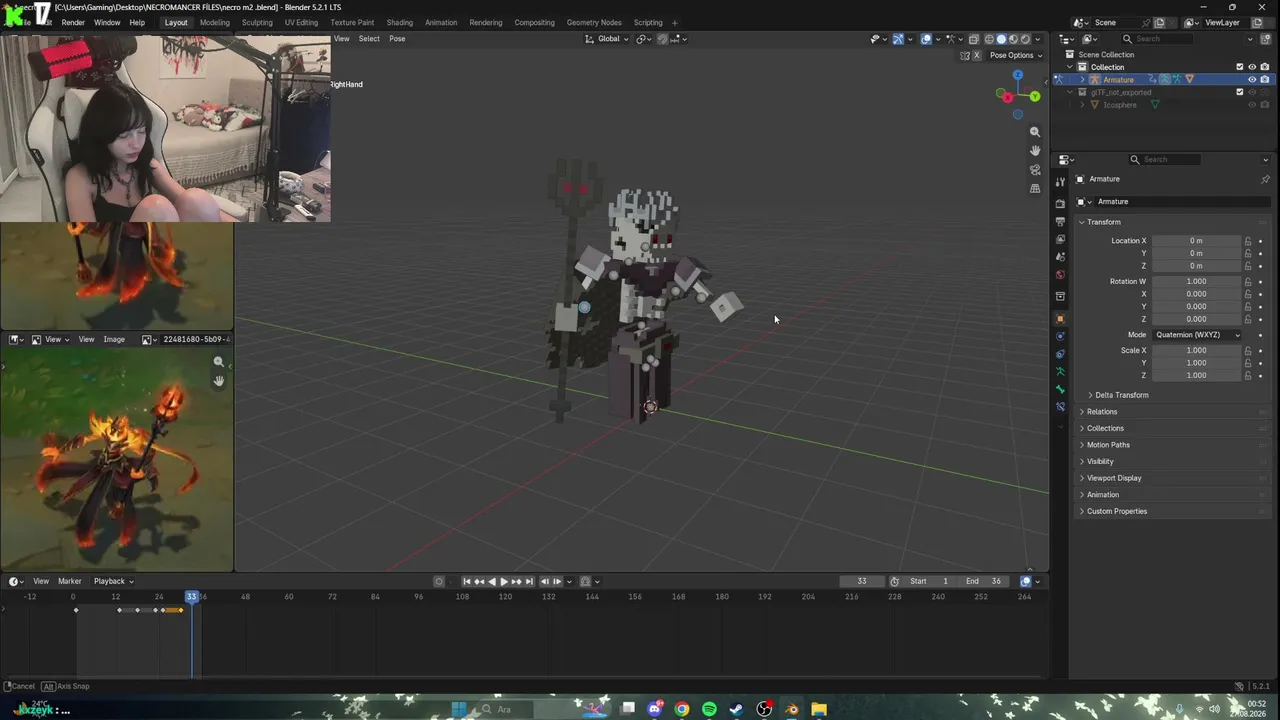Image resolution: width=1280 pixels, height=720 pixels.
Task: Open Quaternion (WXYZ) rotation mode dropdown
Action: click(1197, 335)
